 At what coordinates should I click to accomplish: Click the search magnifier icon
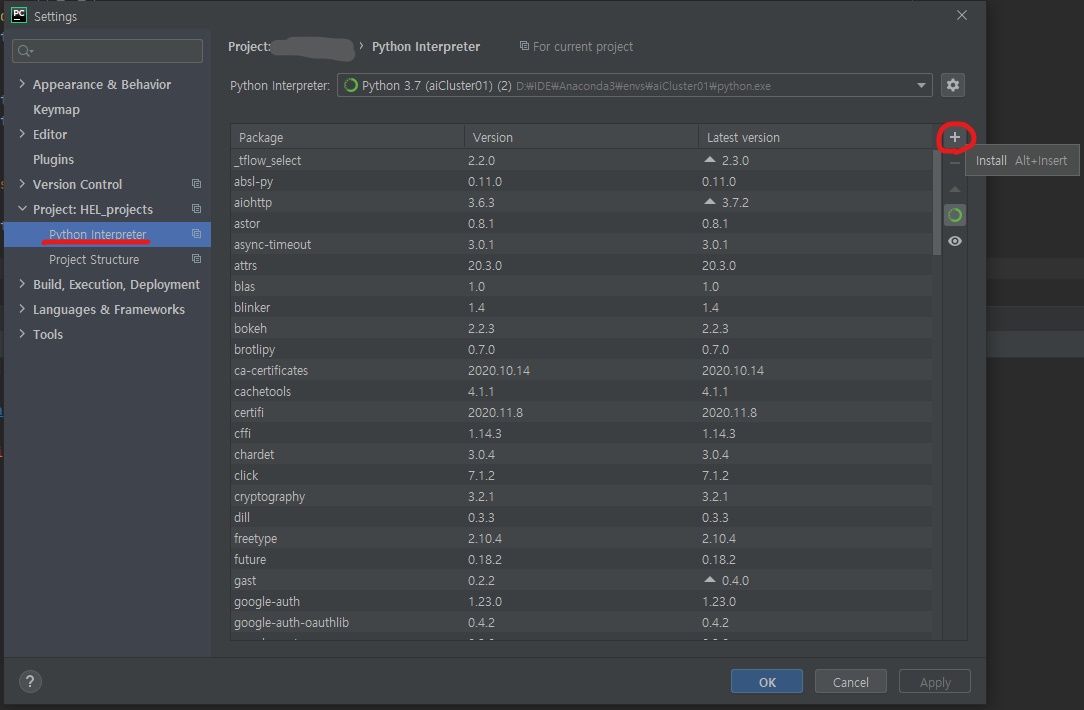click(x=25, y=50)
